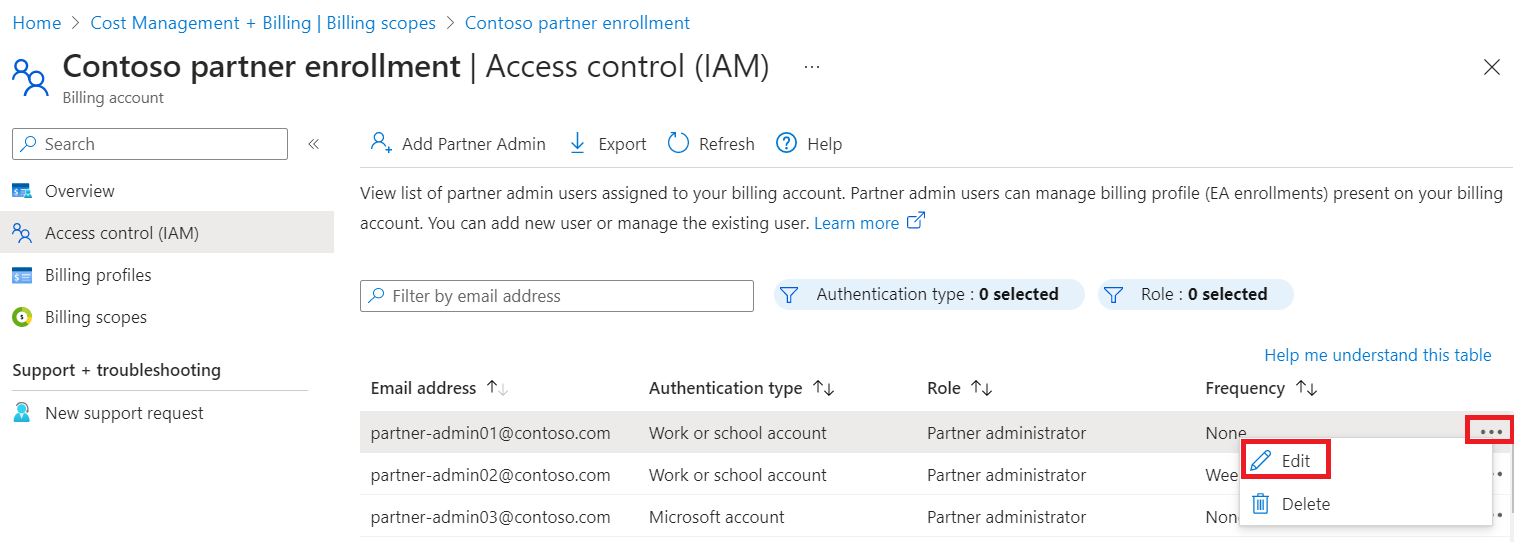Open the Role filter dropdown

pos(1195,294)
